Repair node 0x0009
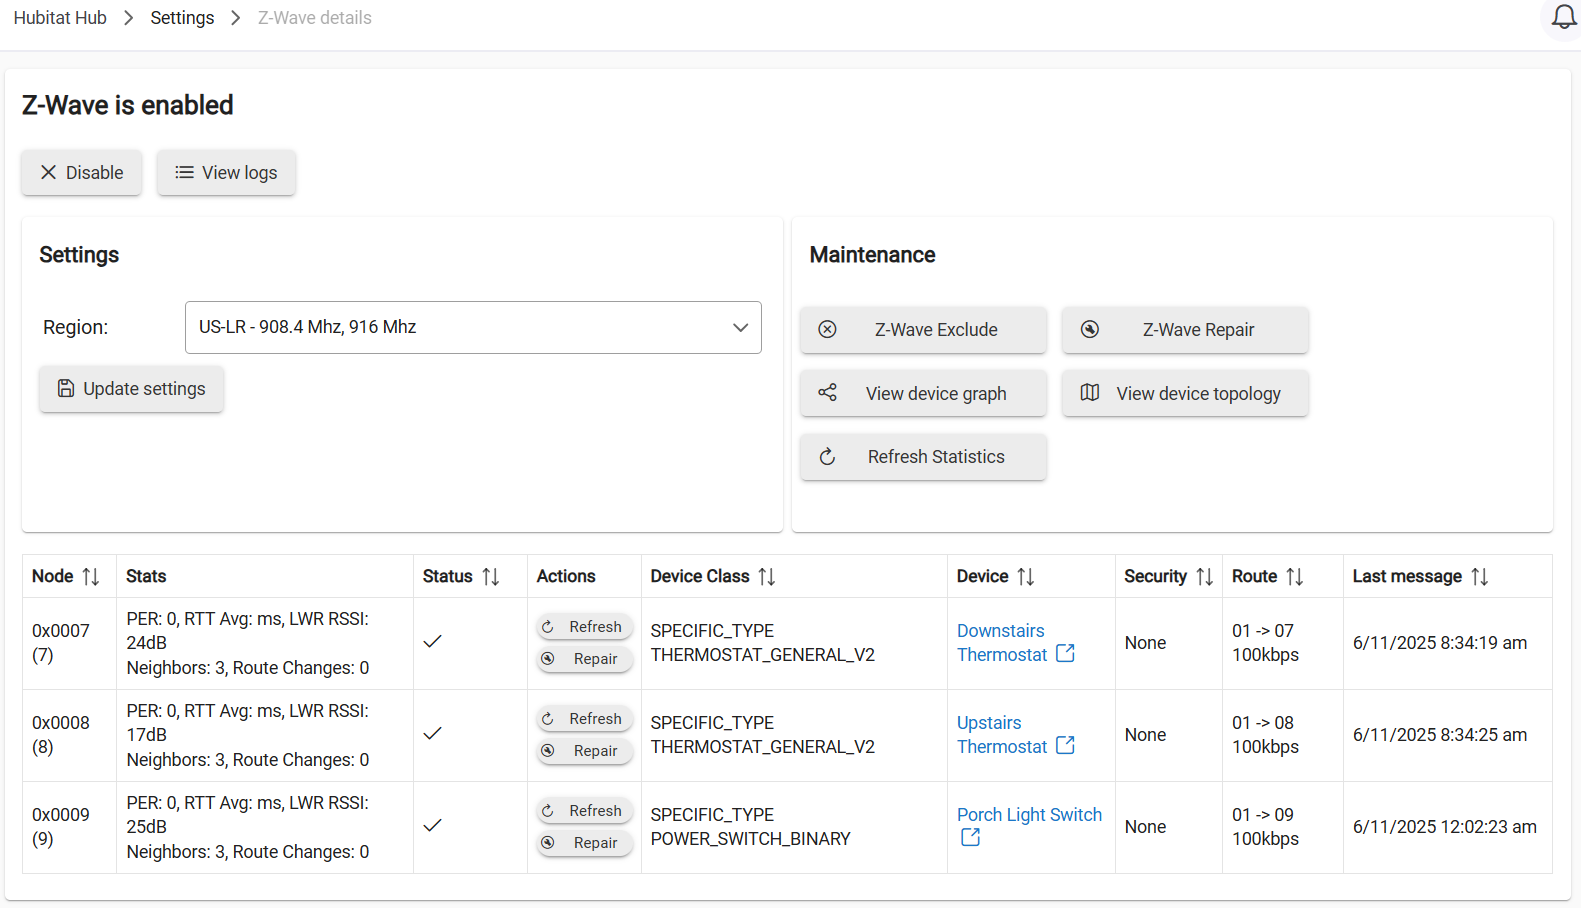 click(x=584, y=843)
